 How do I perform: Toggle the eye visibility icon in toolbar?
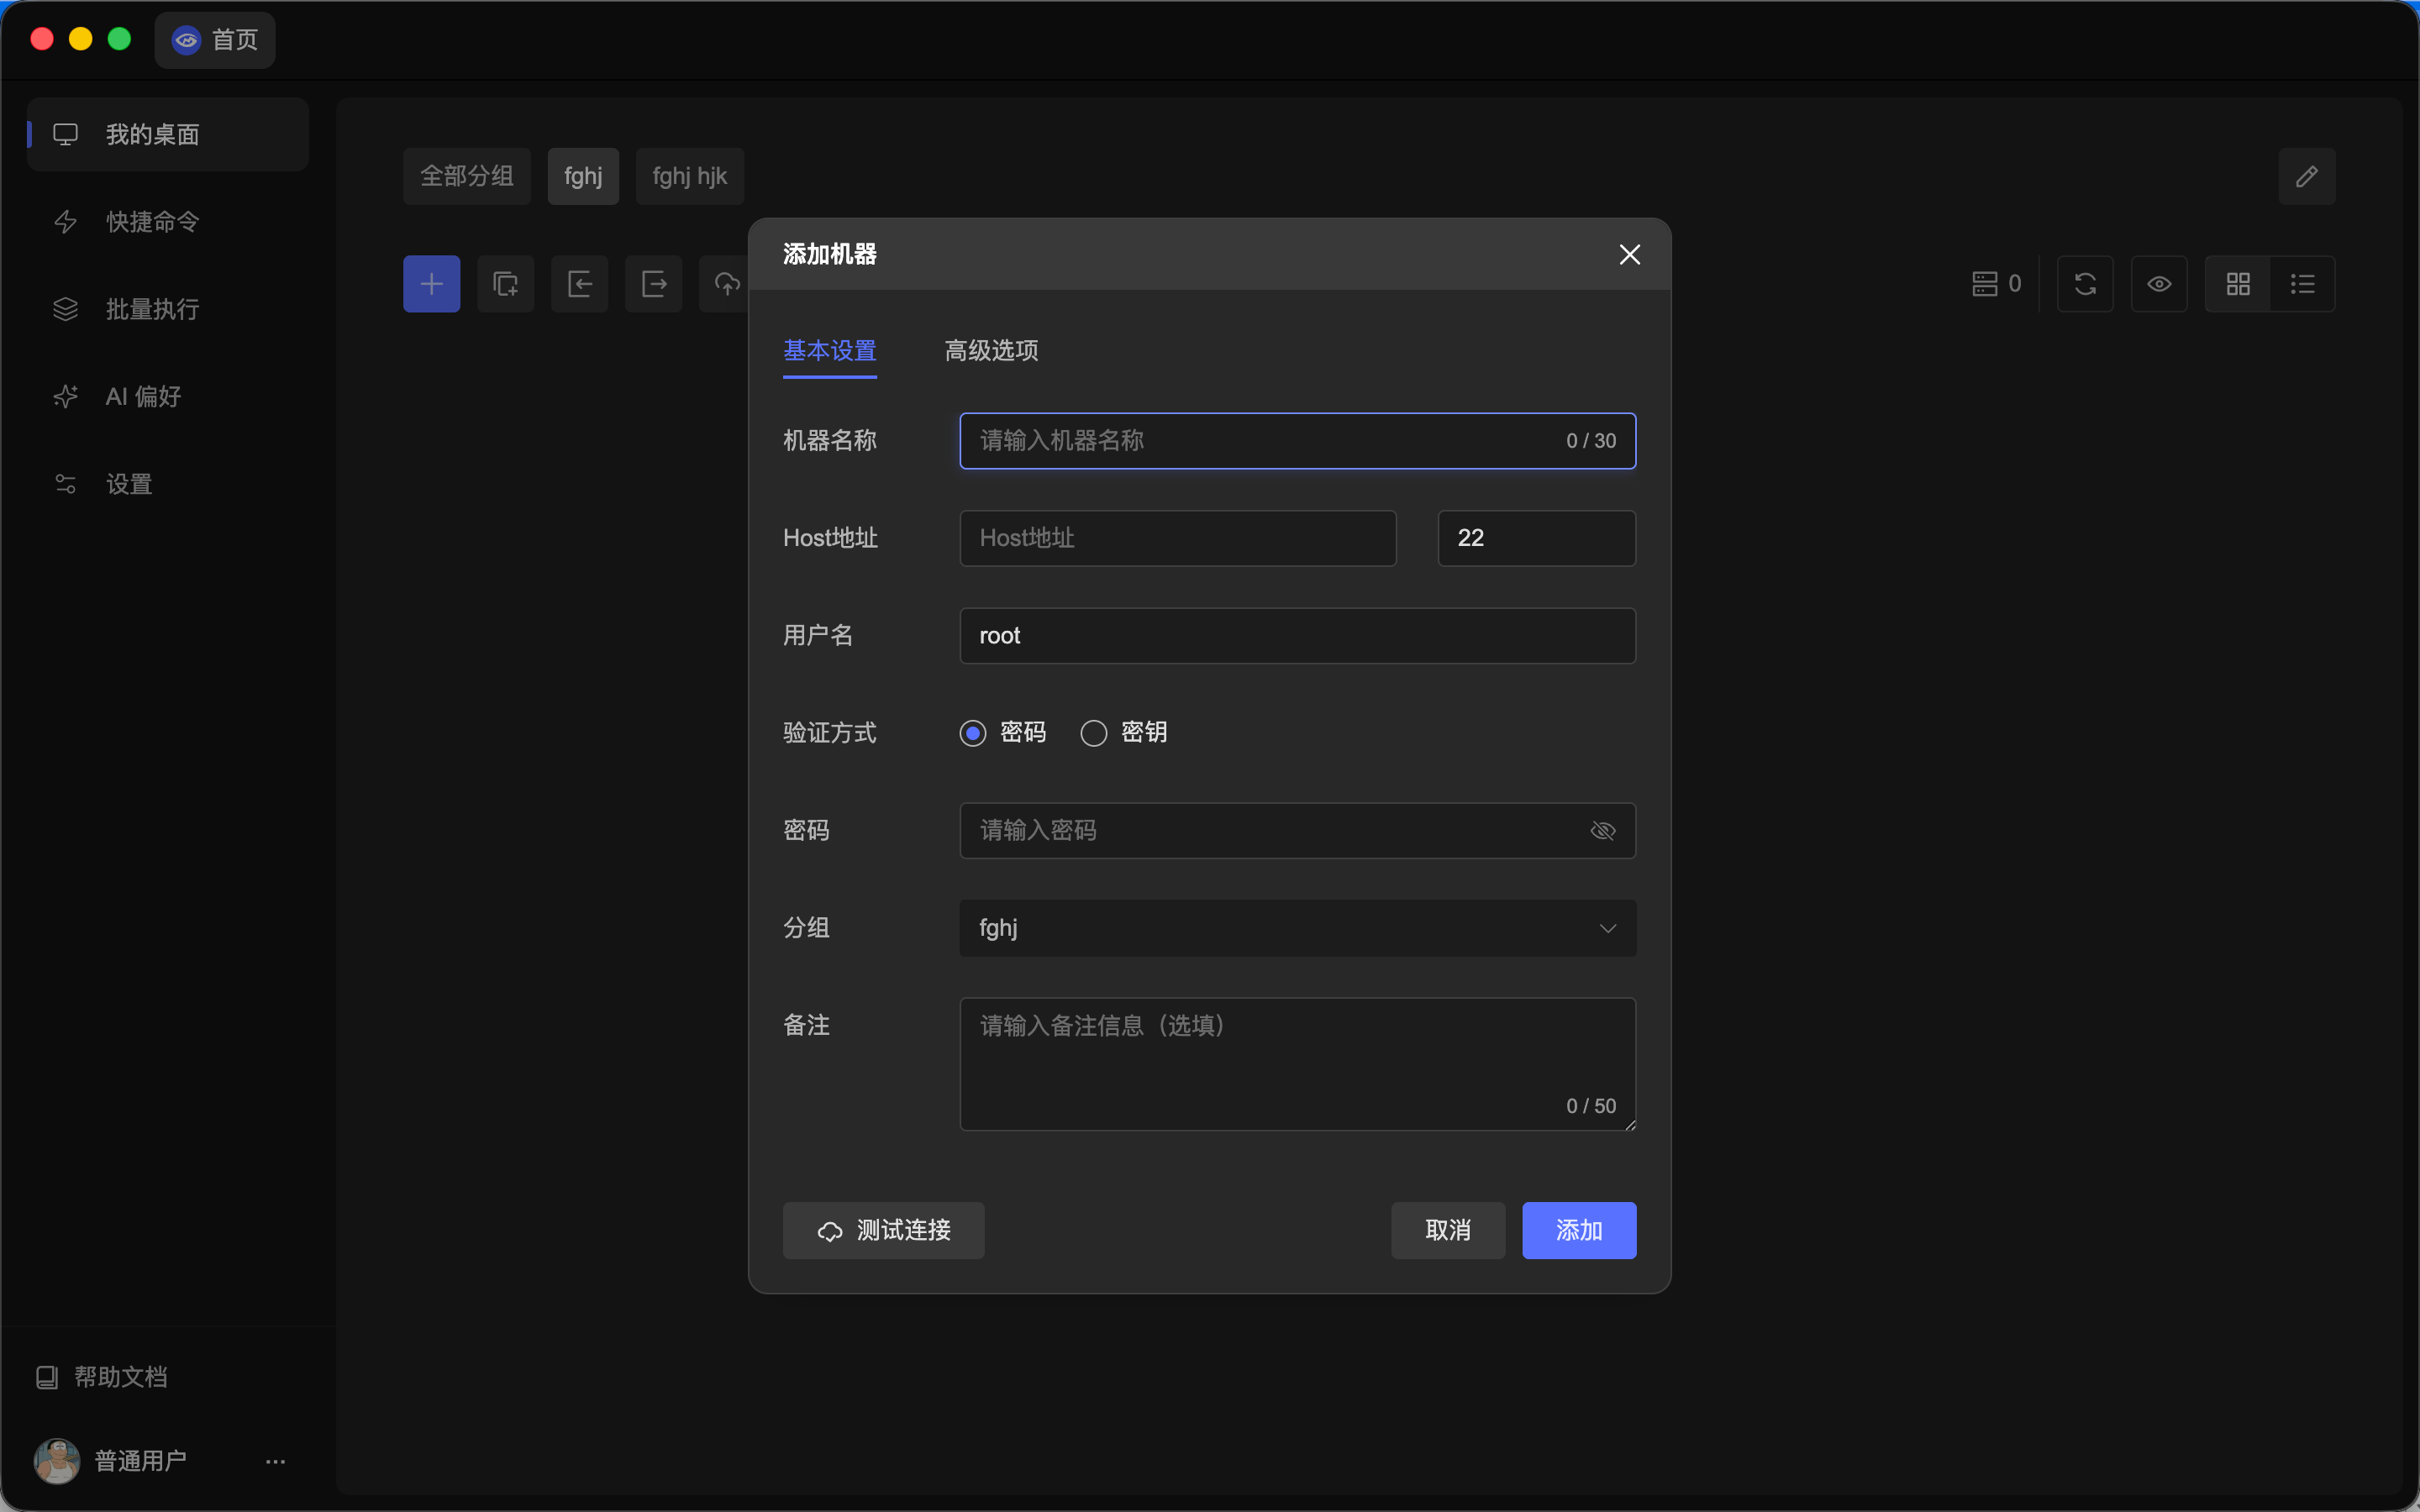(x=2159, y=284)
